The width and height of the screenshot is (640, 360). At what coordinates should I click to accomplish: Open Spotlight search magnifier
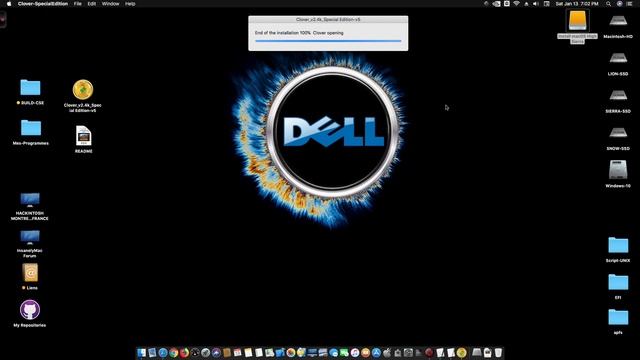click(x=609, y=4)
